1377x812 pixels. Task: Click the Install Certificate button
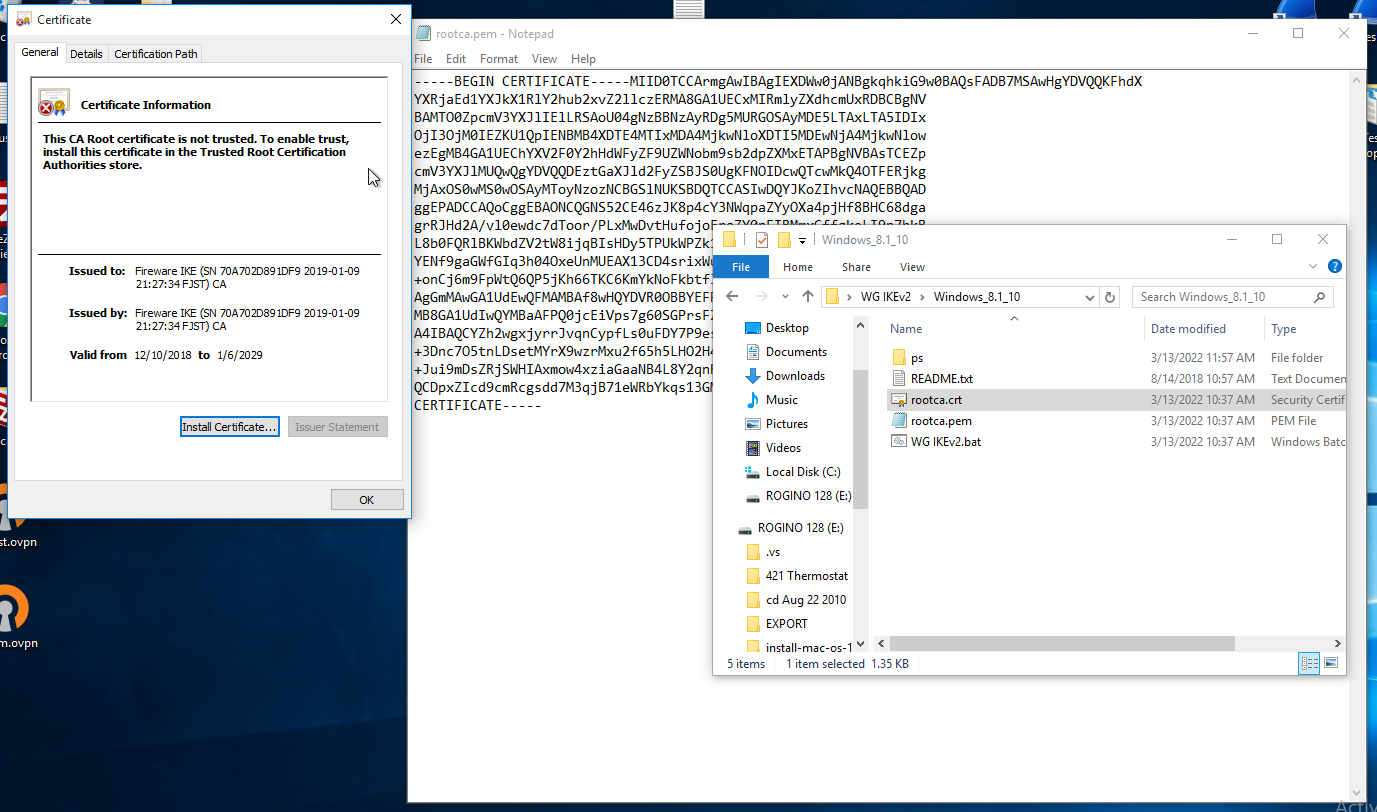click(229, 426)
